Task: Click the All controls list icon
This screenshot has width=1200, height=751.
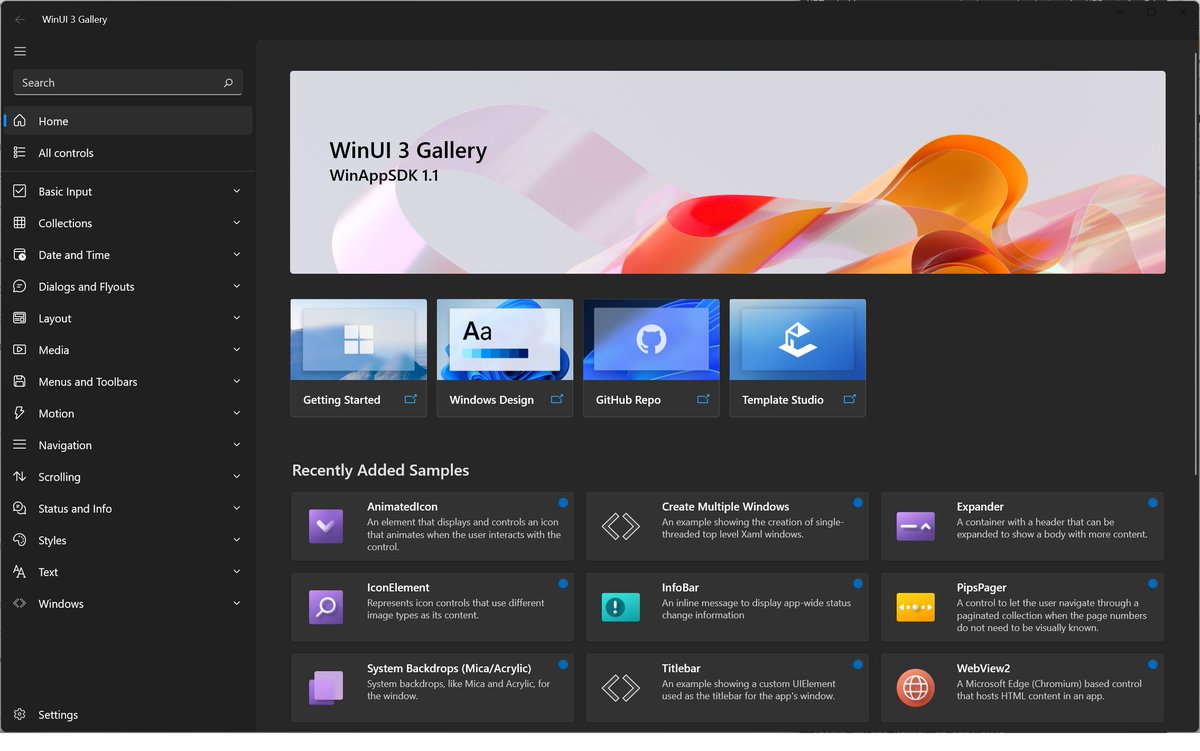Action: pyautogui.click(x=20, y=153)
